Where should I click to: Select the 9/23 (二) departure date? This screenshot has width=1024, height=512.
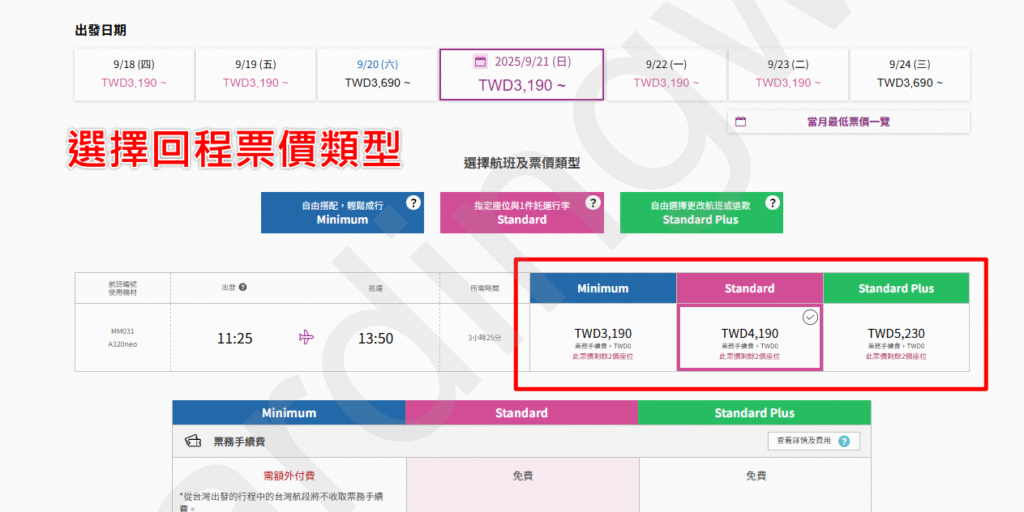[x=788, y=74]
